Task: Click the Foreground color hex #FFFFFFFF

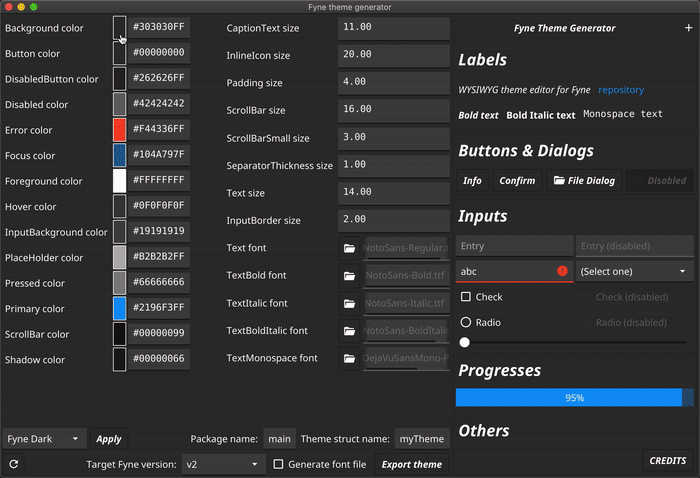Action: click(159, 180)
